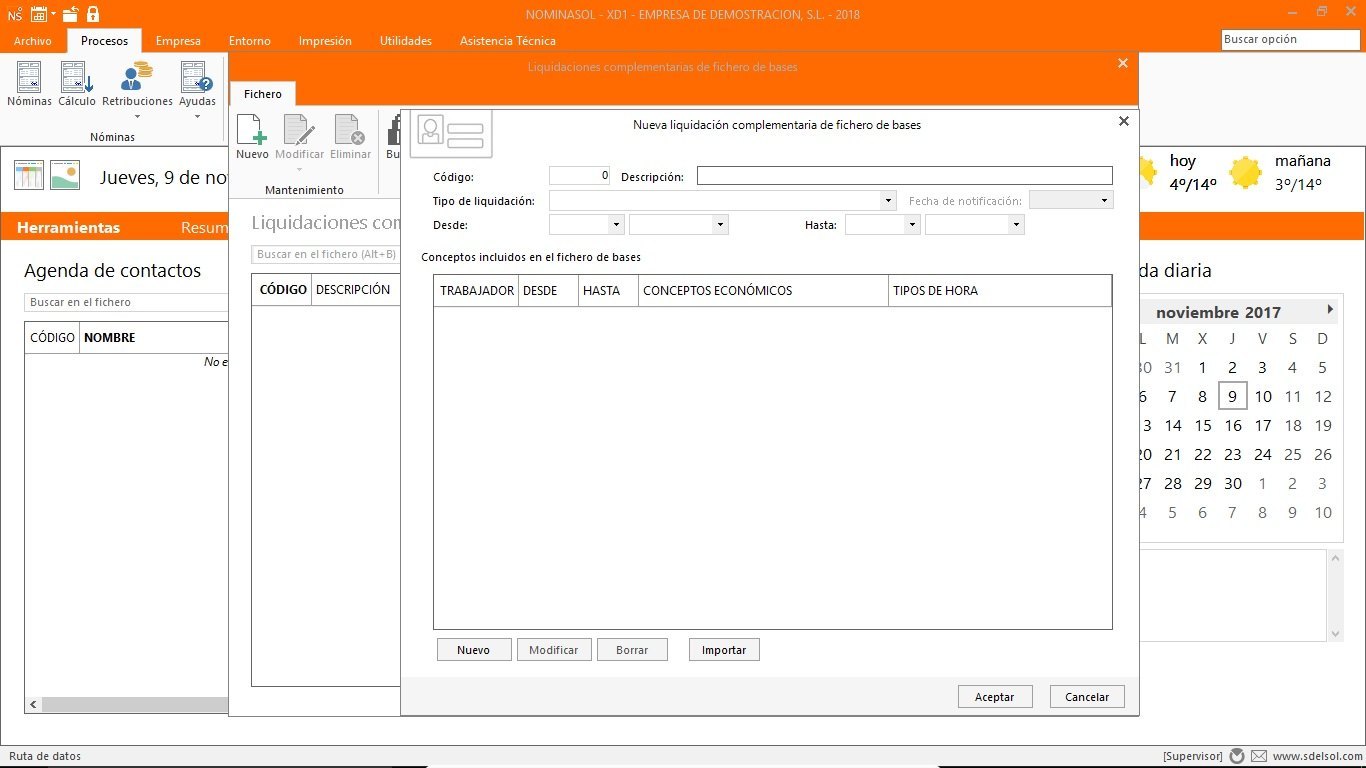Viewport: 1366px width, 768px height.
Task: Close the Nueva liquidación complementaria dialog
Action: (x=1123, y=121)
